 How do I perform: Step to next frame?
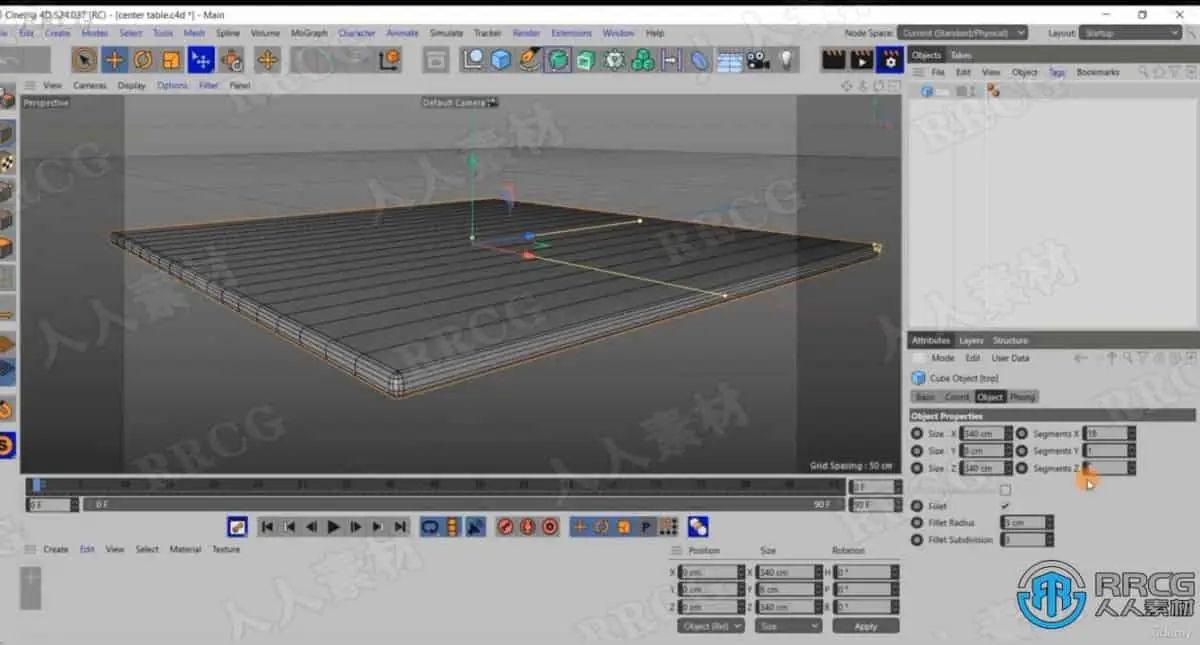point(356,526)
